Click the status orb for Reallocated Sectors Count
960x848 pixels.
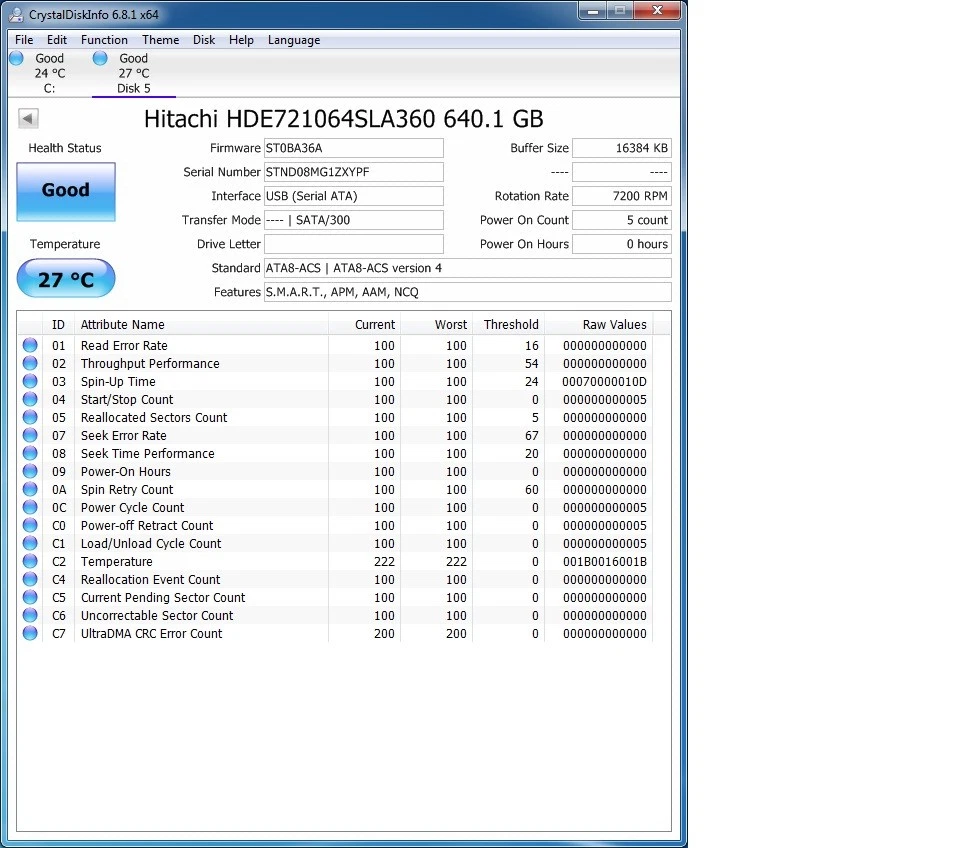click(30, 418)
